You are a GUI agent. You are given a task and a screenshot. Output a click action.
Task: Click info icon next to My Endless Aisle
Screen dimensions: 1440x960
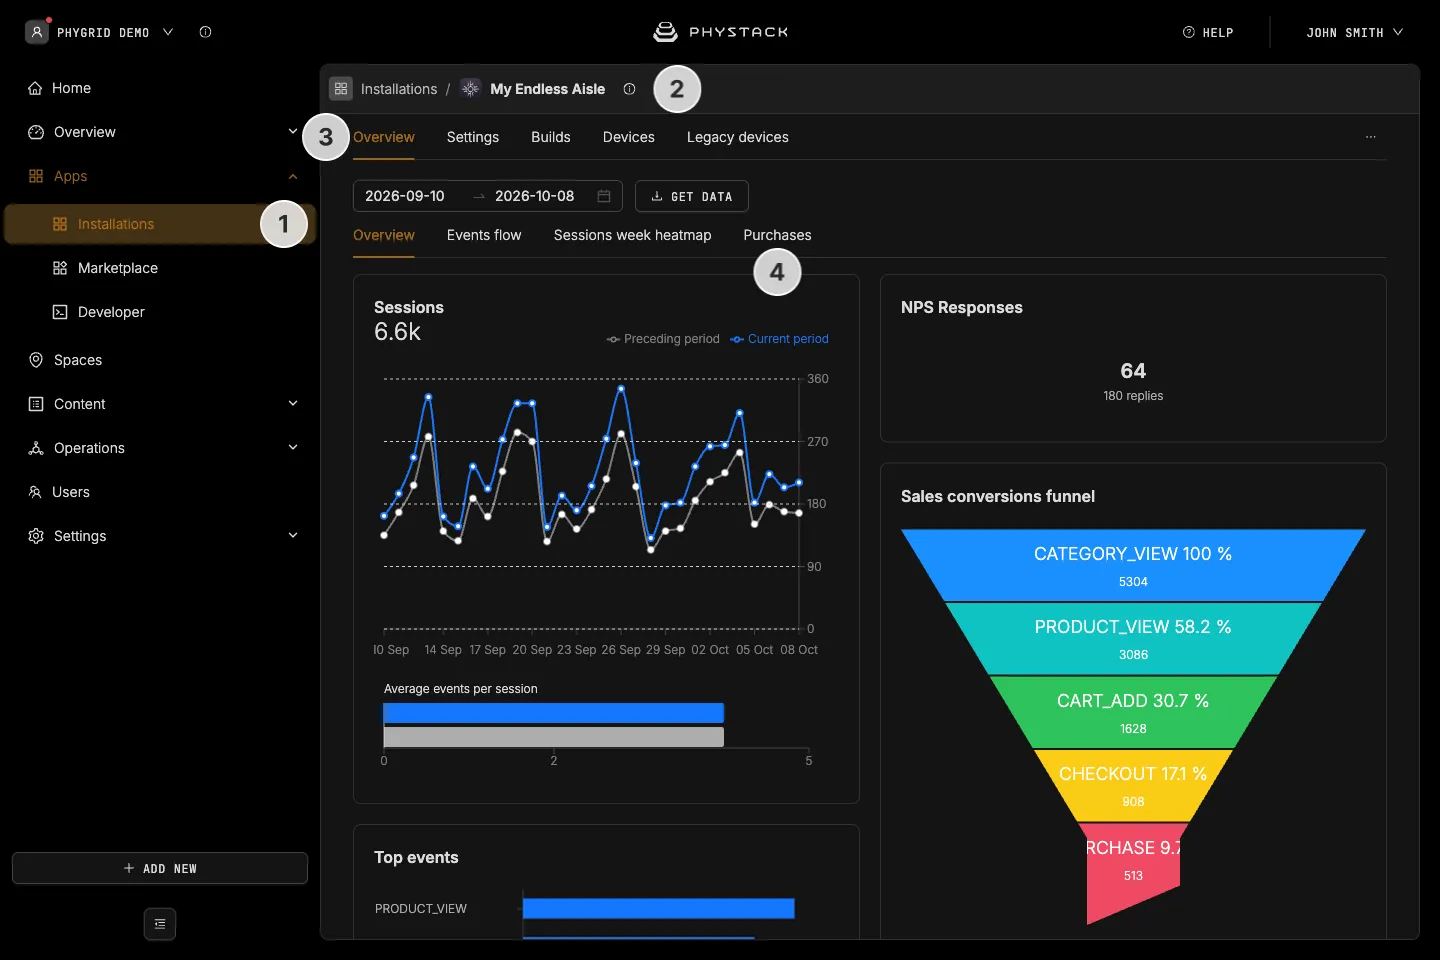(x=629, y=89)
